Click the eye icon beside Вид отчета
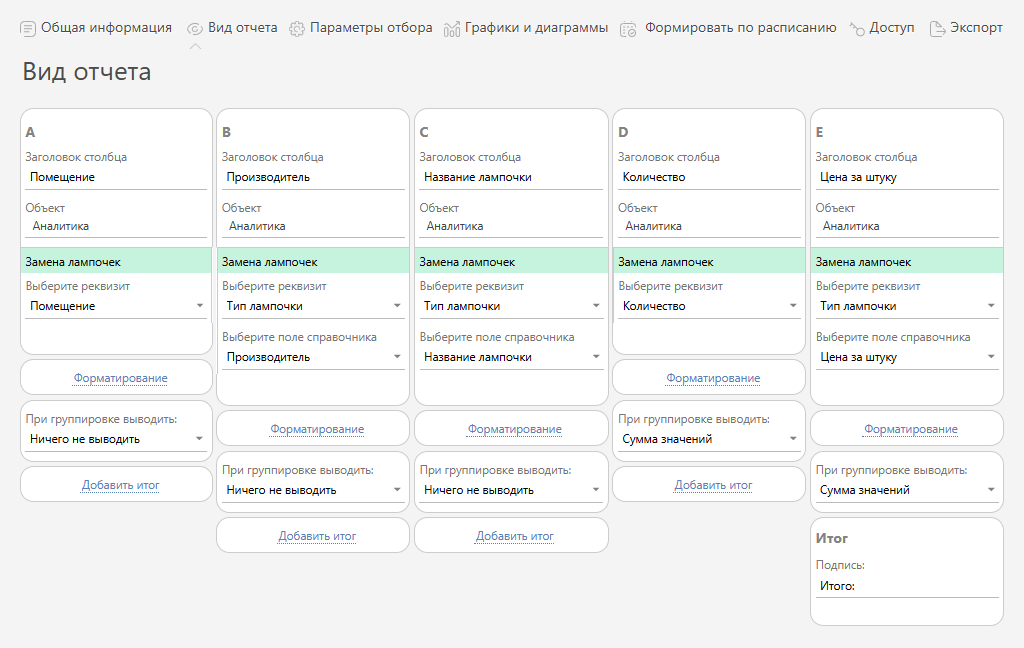 [195, 29]
